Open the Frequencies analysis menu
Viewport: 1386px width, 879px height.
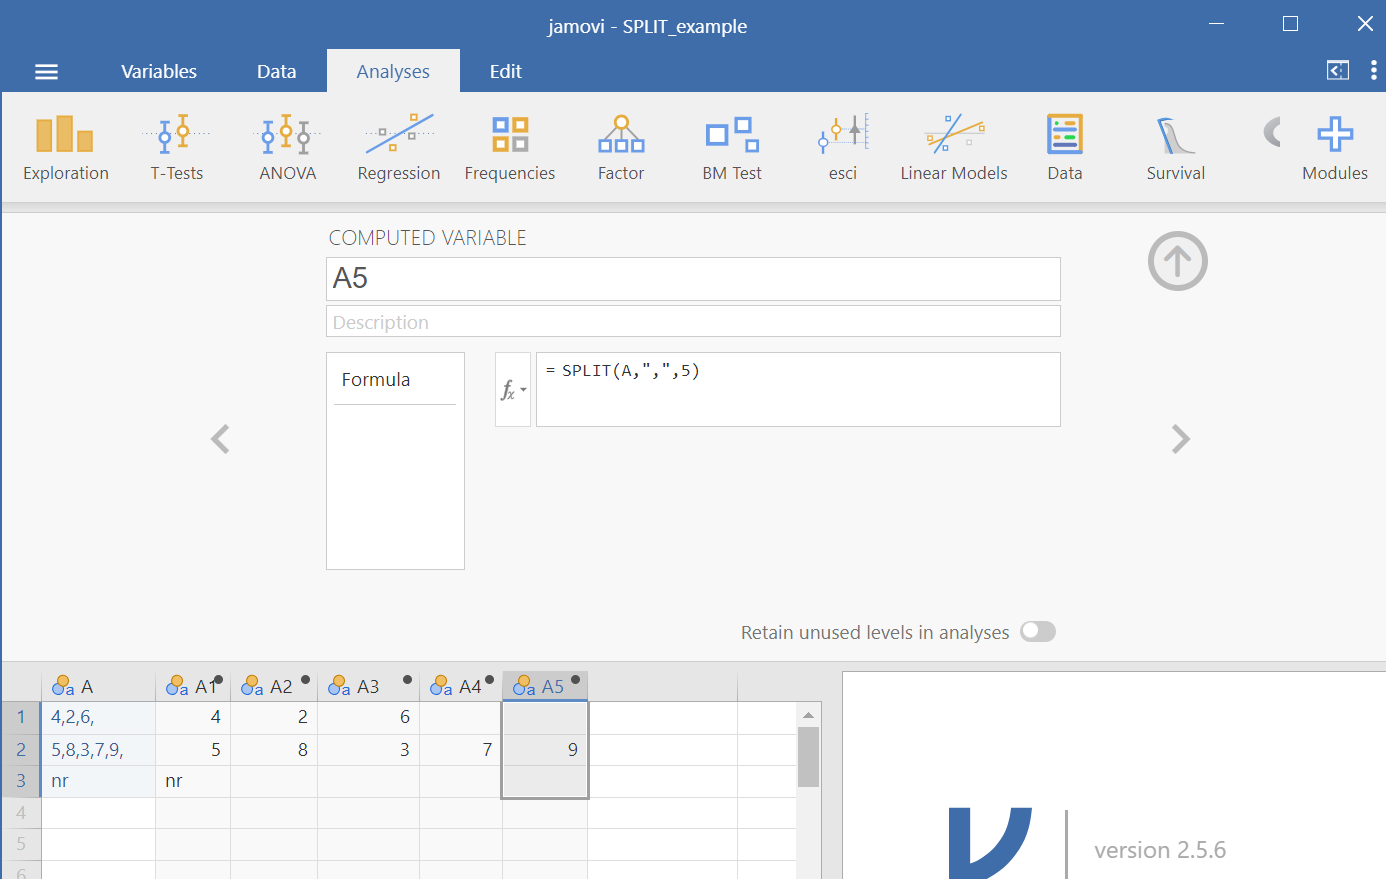(x=510, y=148)
